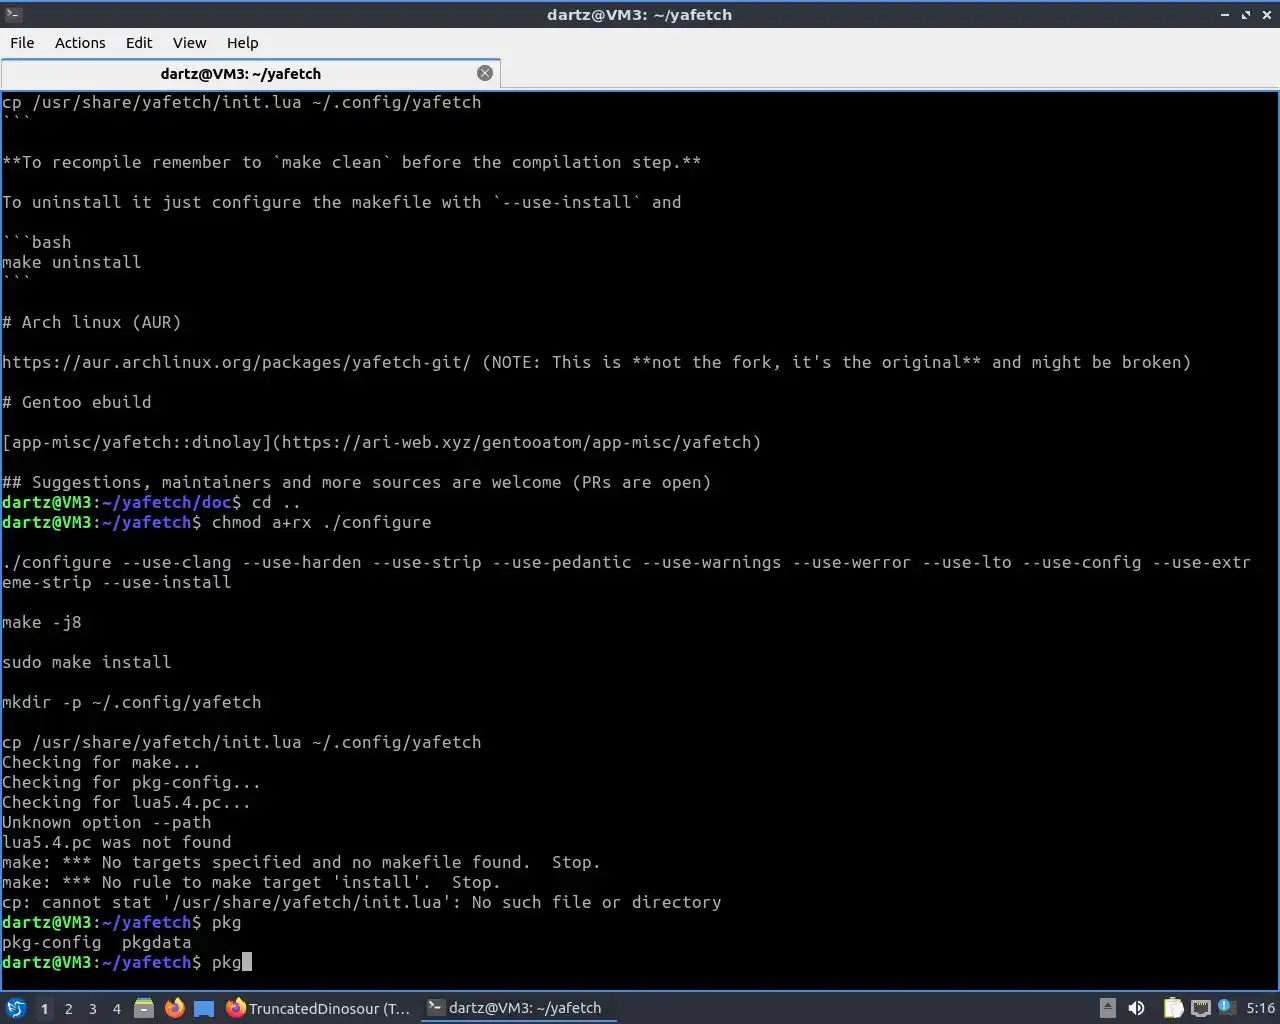Select the dartz@VM3 terminal taskbar entry
Image resolution: width=1280 pixels, height=1024 pixels.
[517, 1008]
